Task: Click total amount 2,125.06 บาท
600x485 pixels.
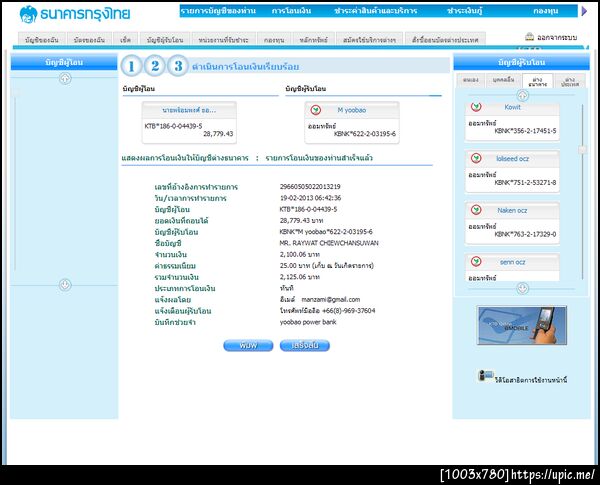Action: 300,277
